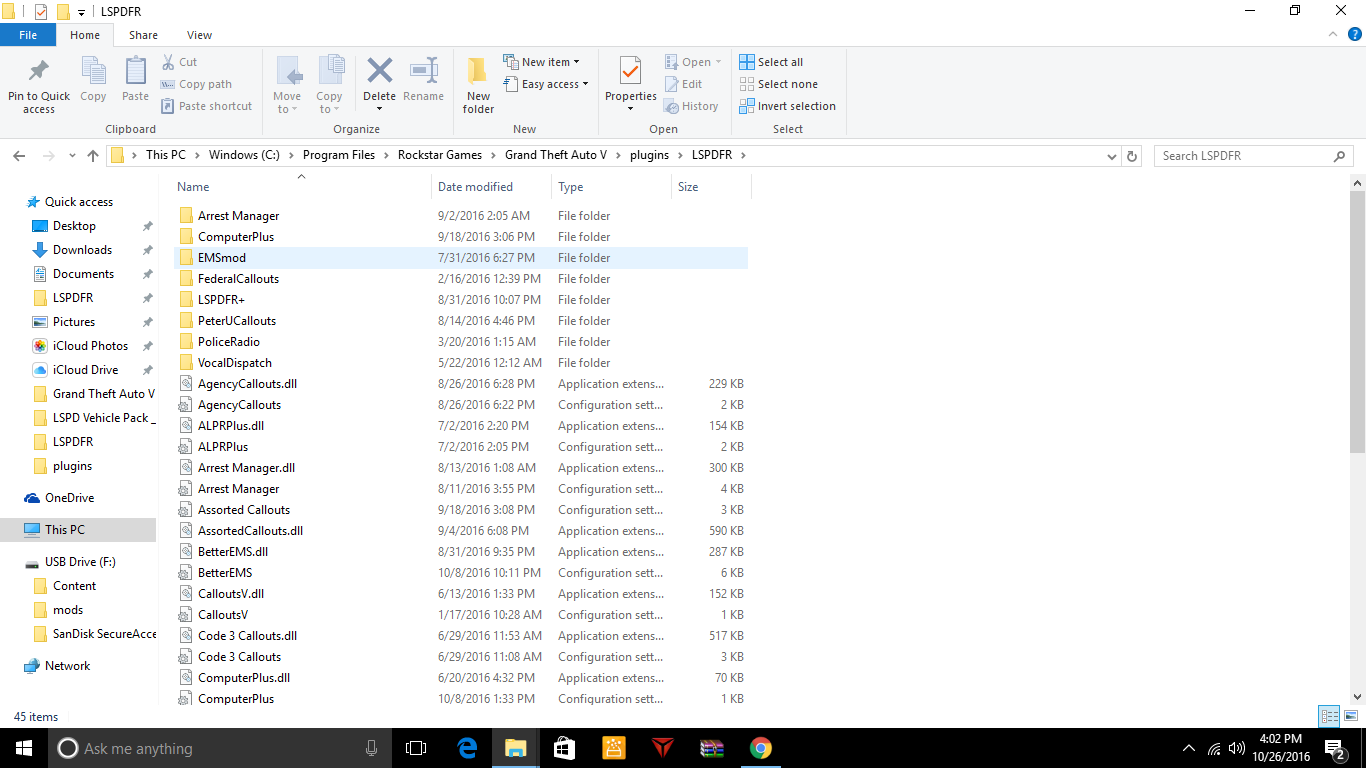Select Network in navigation pane
The height and width of the screenshot is (768, 1366).
pos(67,666)
